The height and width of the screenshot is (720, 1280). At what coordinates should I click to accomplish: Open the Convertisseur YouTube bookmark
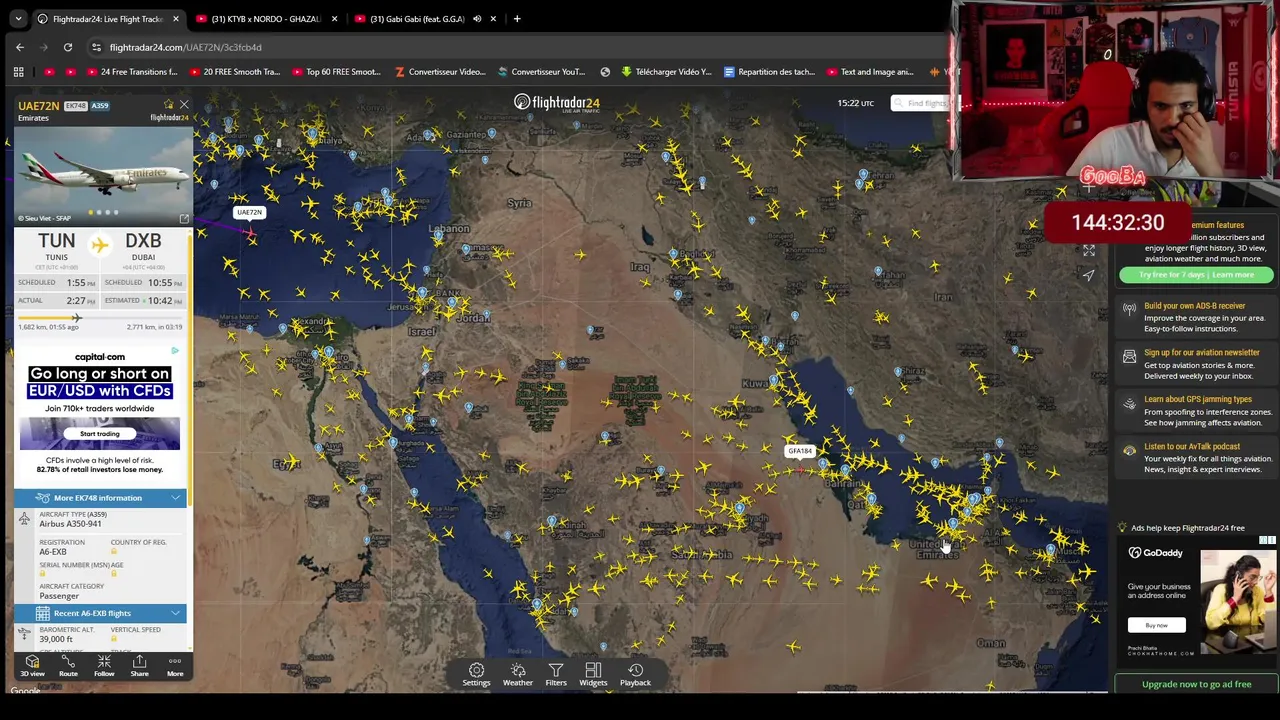click(x=540, y=72)
